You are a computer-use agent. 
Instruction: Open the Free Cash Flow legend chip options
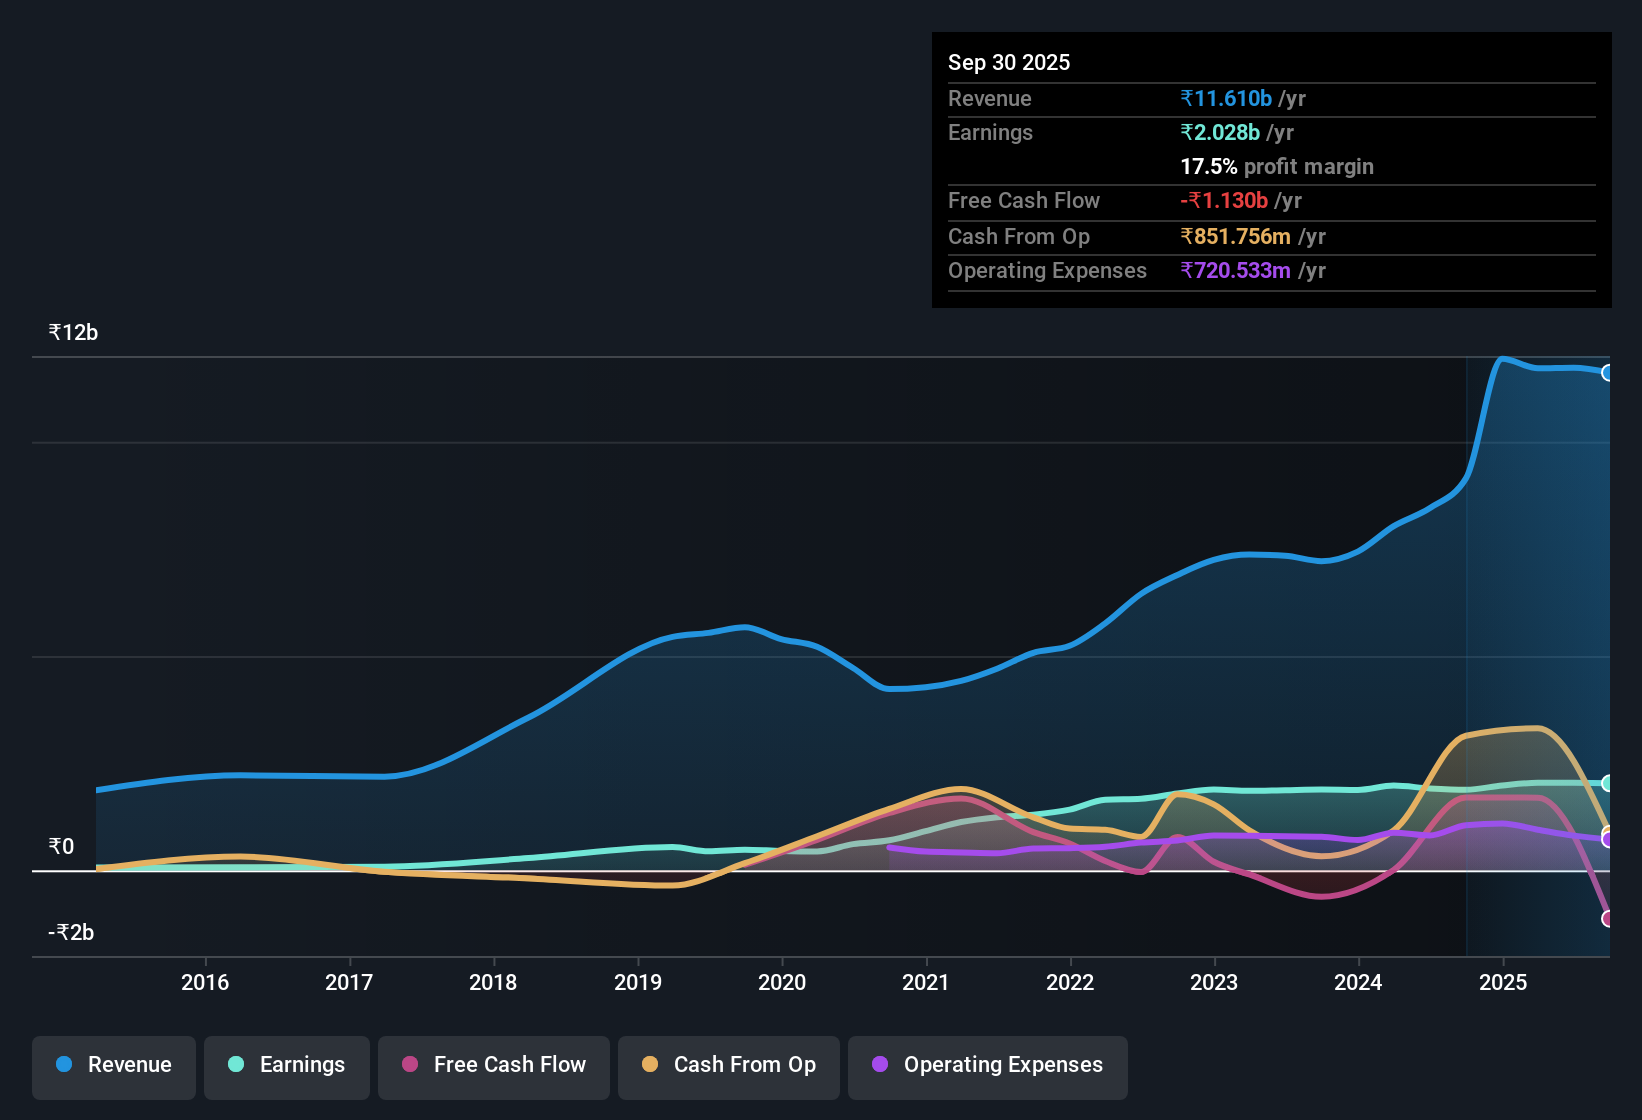493,1065
